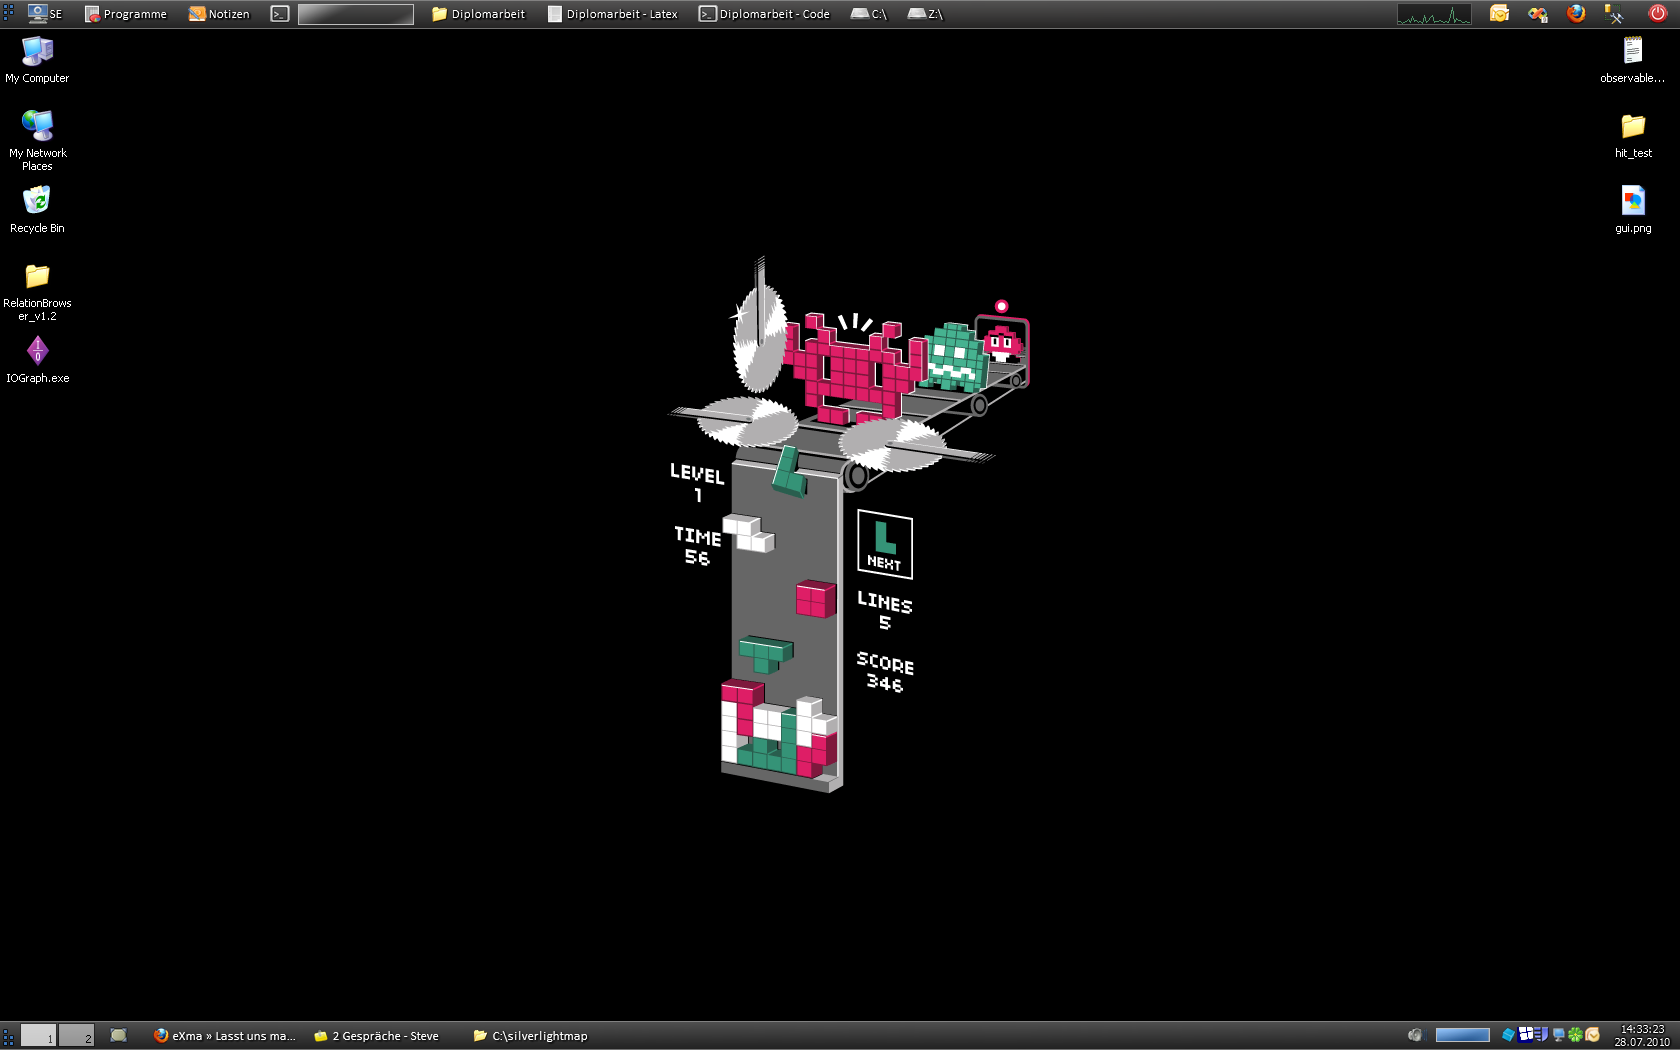Switch to eXma Firefox window task
Viewport: 1680px width, 1050px height.
pos(225,1036)
